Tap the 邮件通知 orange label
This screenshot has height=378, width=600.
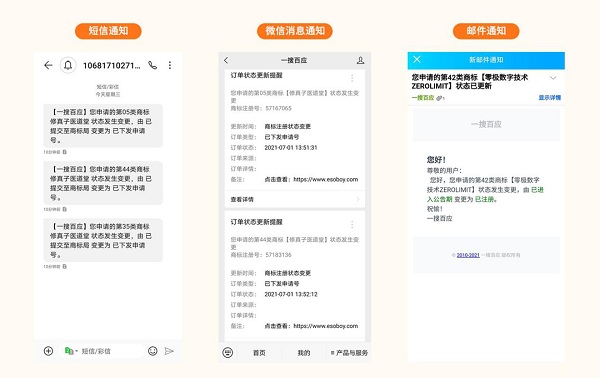tap(486, 31)
